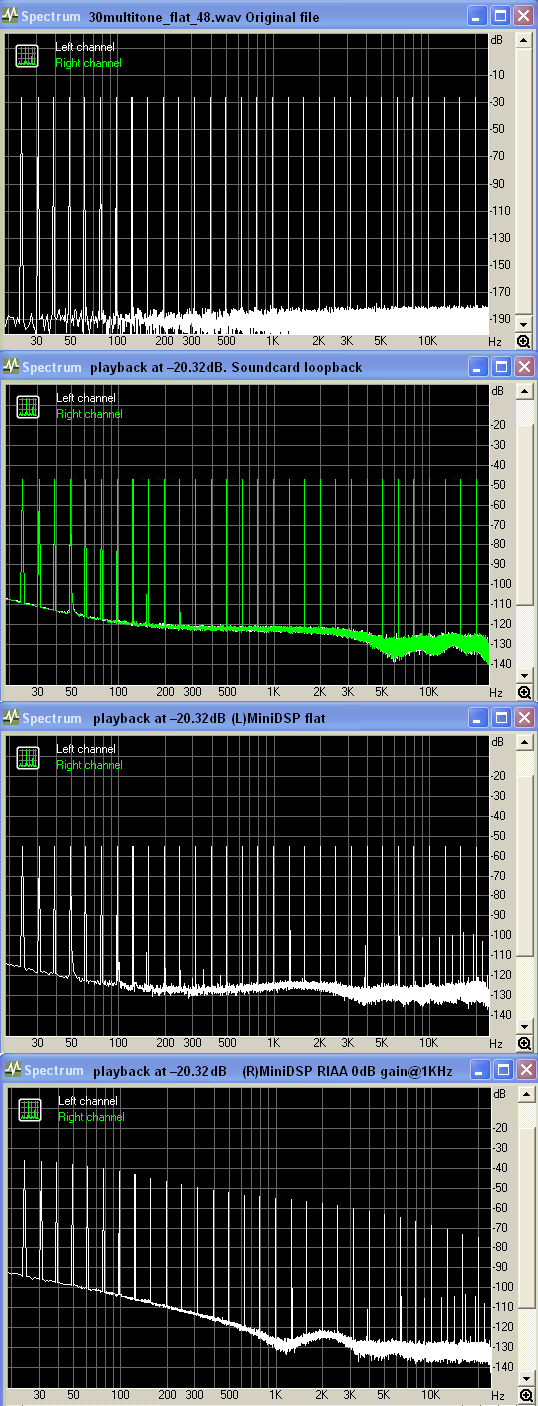The height and width of the screenshot is (1406, 538).
Task: Click "10K" frequency label in MiniDSP flat window
Action: coord(428,1043)
